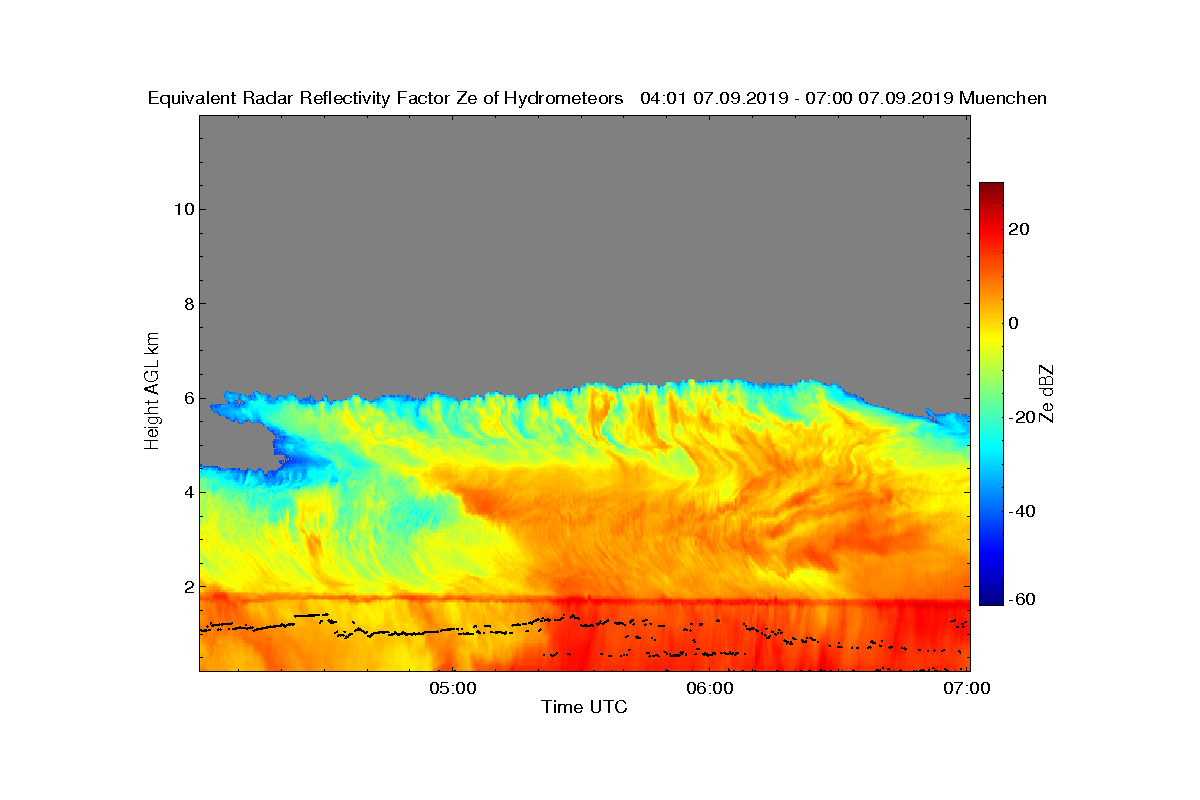Click the '06:00' time tick label
The width and height of the screenshot is (1200, 800).
pyautogui.click(x=711, y=688)
